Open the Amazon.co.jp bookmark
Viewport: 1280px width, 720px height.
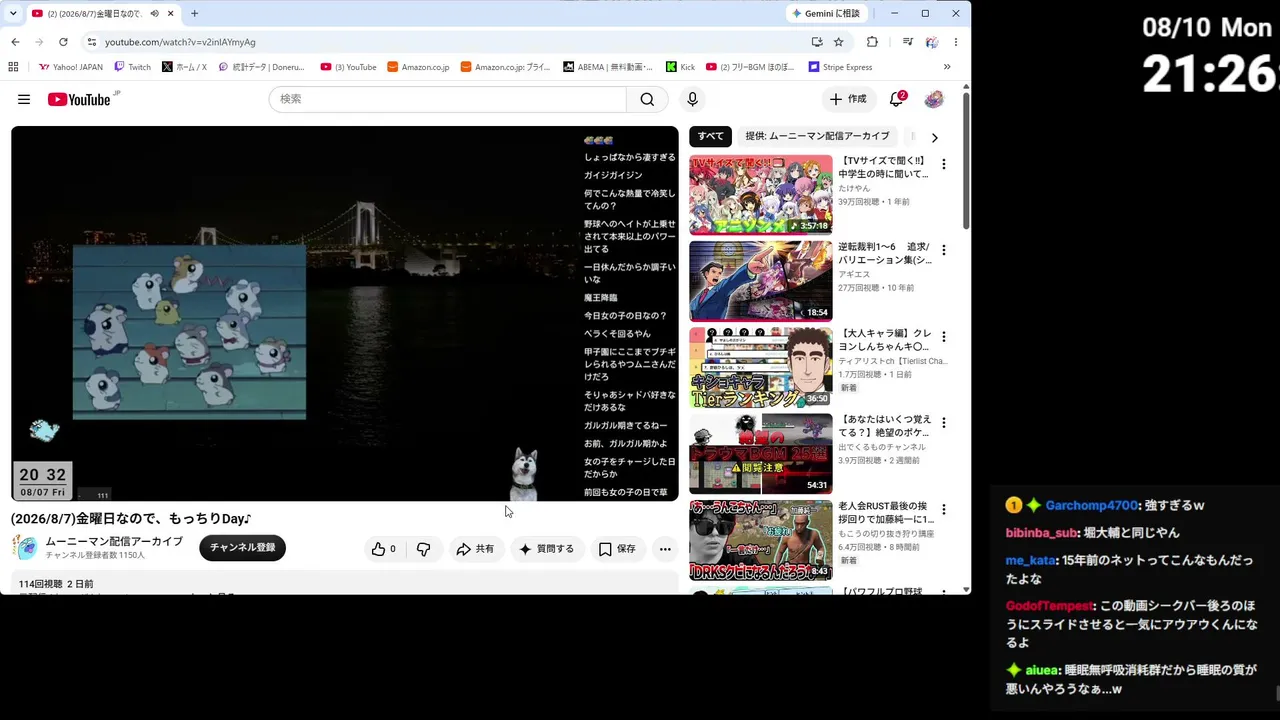(418, 67)
